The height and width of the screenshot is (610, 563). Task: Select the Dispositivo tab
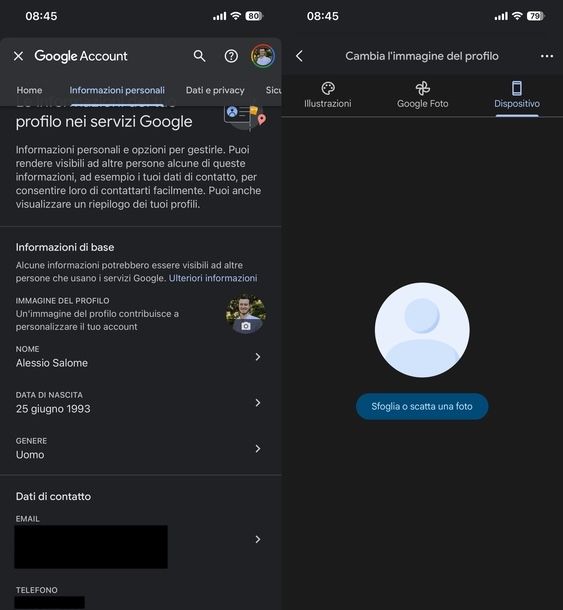click(517, 95)
